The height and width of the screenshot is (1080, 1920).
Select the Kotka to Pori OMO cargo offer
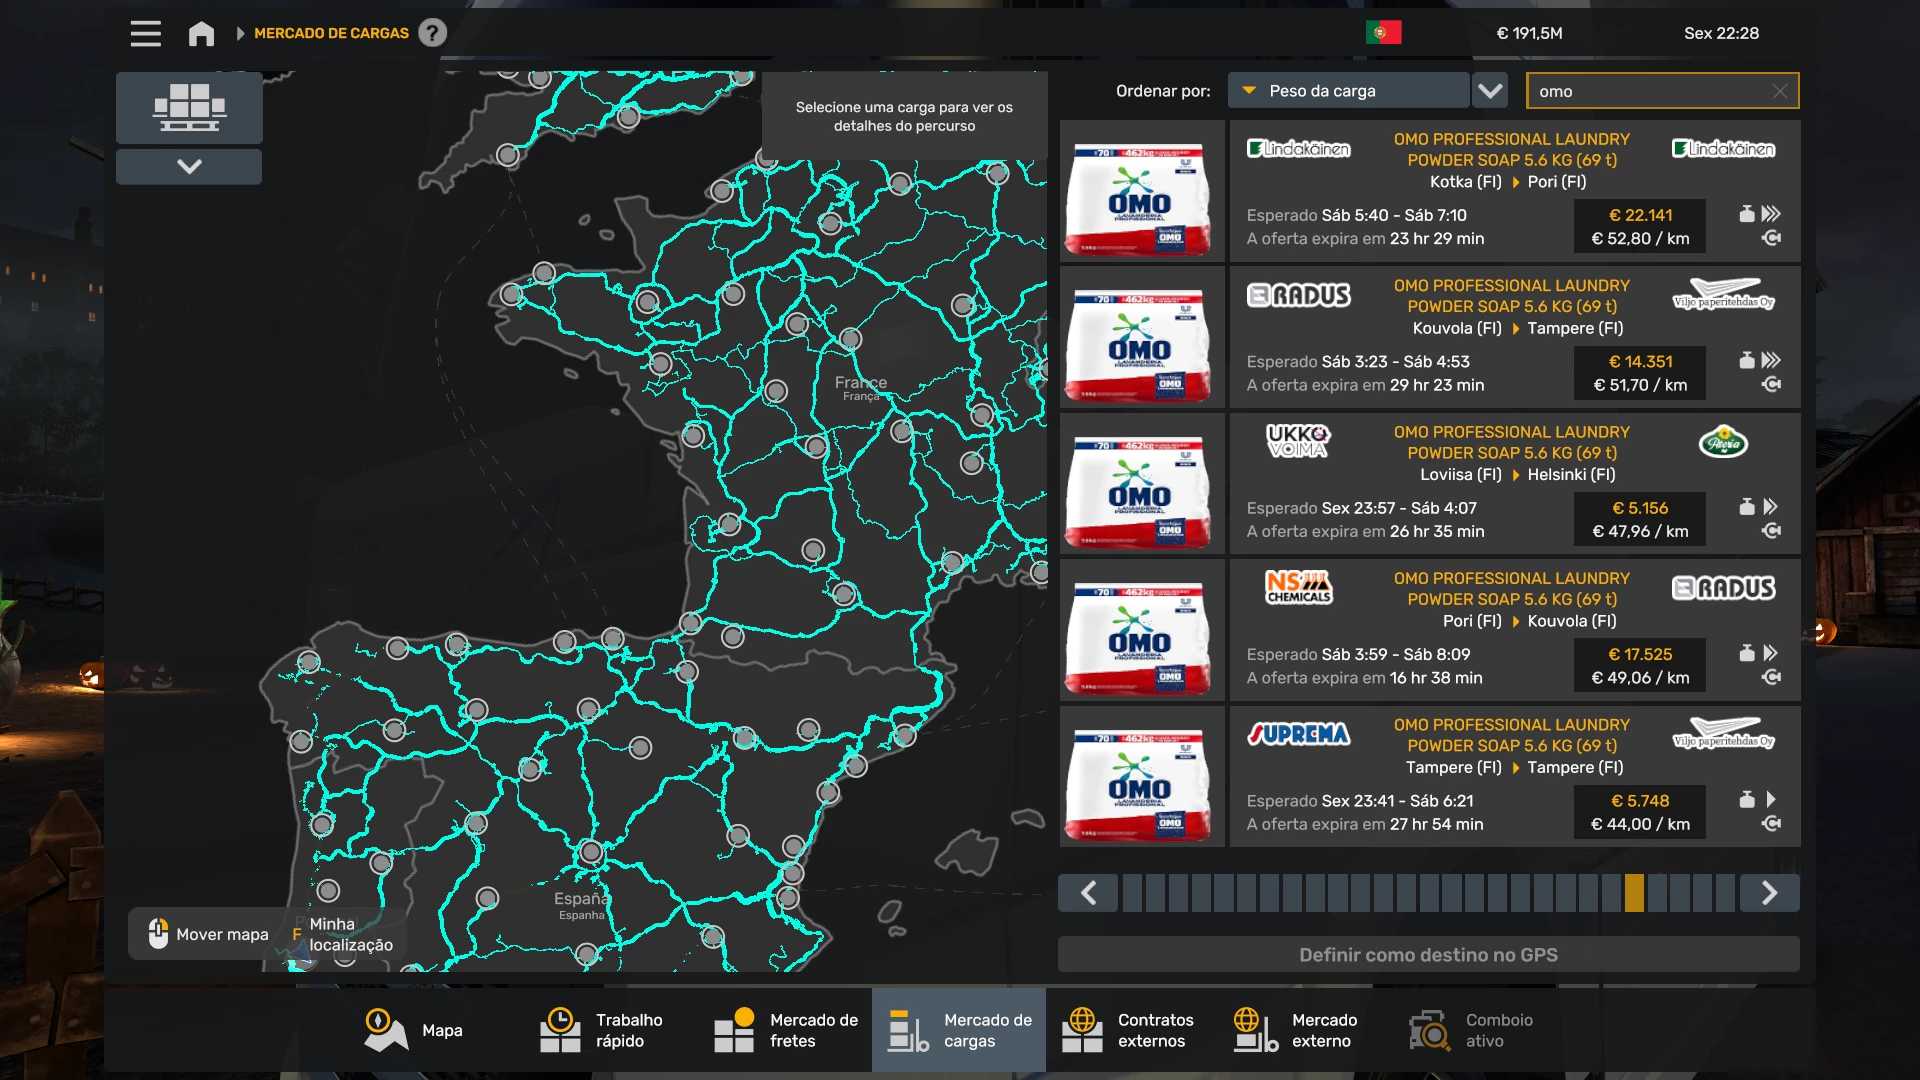click(x=1514, y=190)
